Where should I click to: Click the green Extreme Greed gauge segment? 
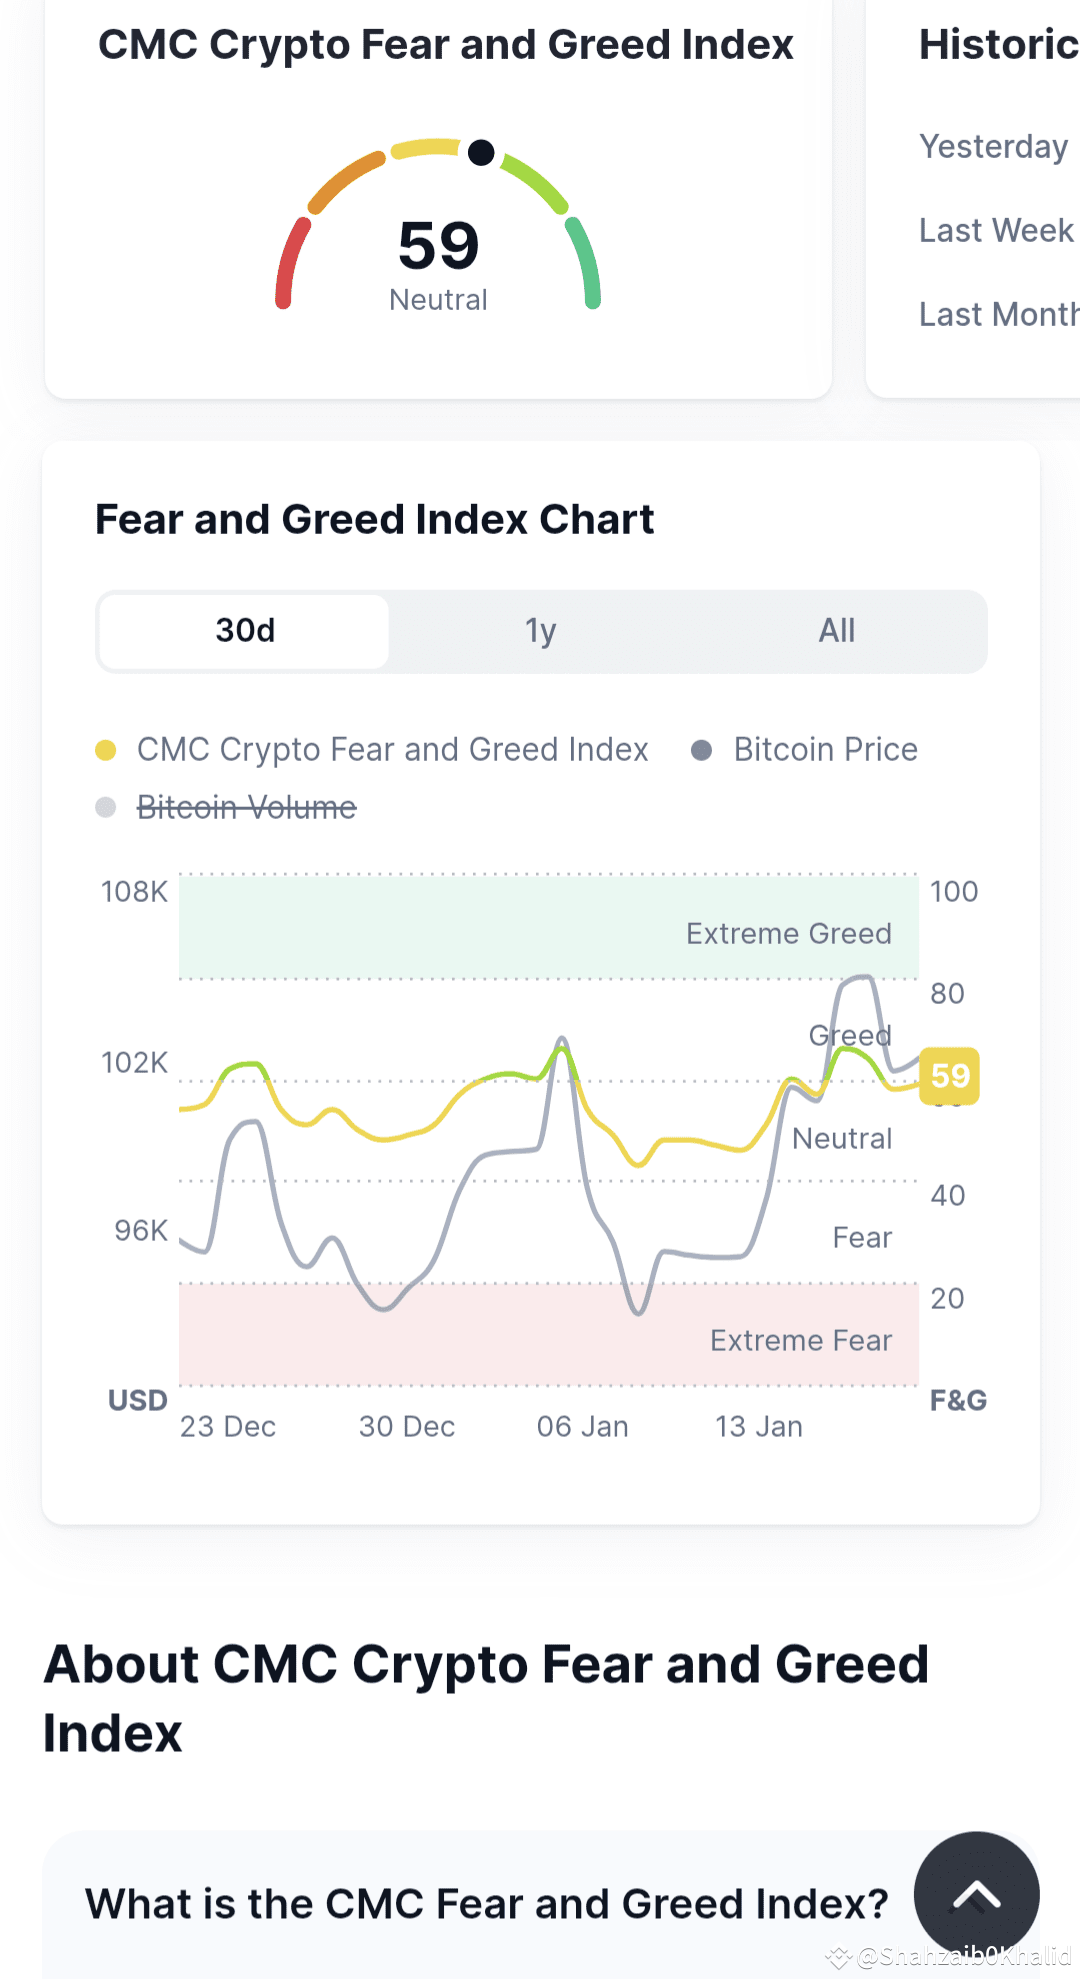pyautogui.click(x=584, y=263)
